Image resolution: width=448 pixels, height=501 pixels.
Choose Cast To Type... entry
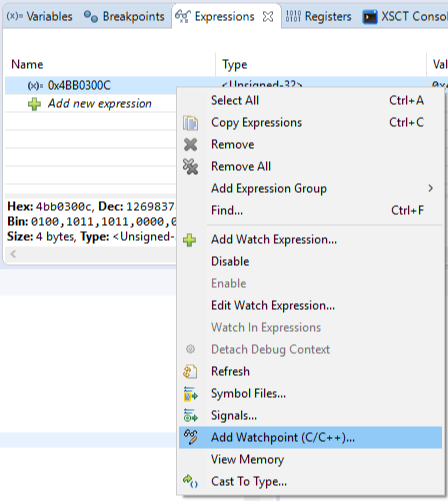coord(310,481)
